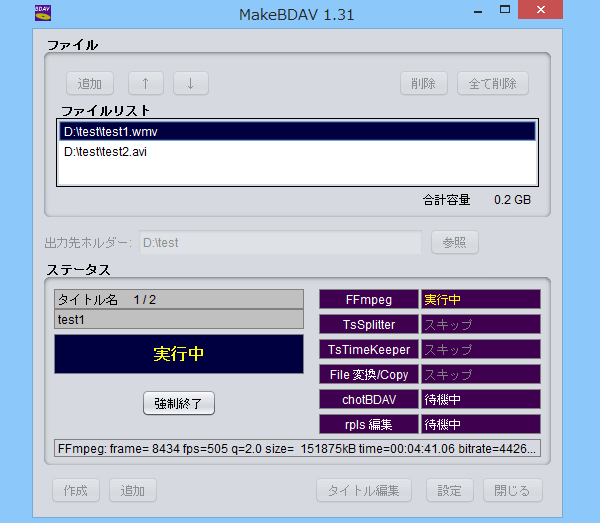
Task: Open the 設定 settings button
Action: (450, 490)
